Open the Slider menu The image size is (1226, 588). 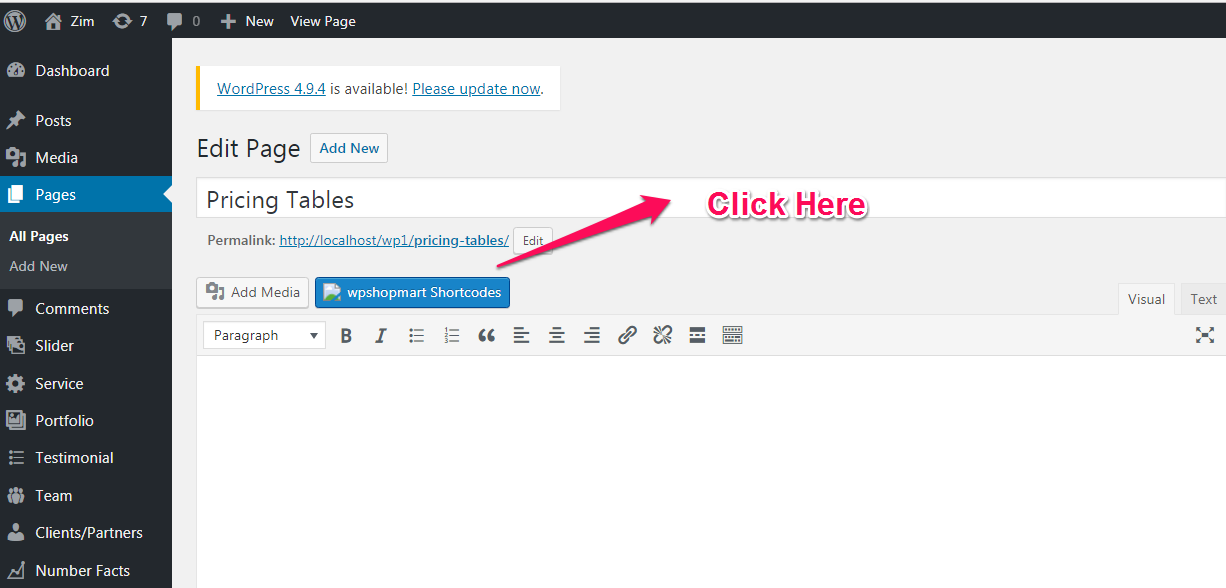[86, 345]
